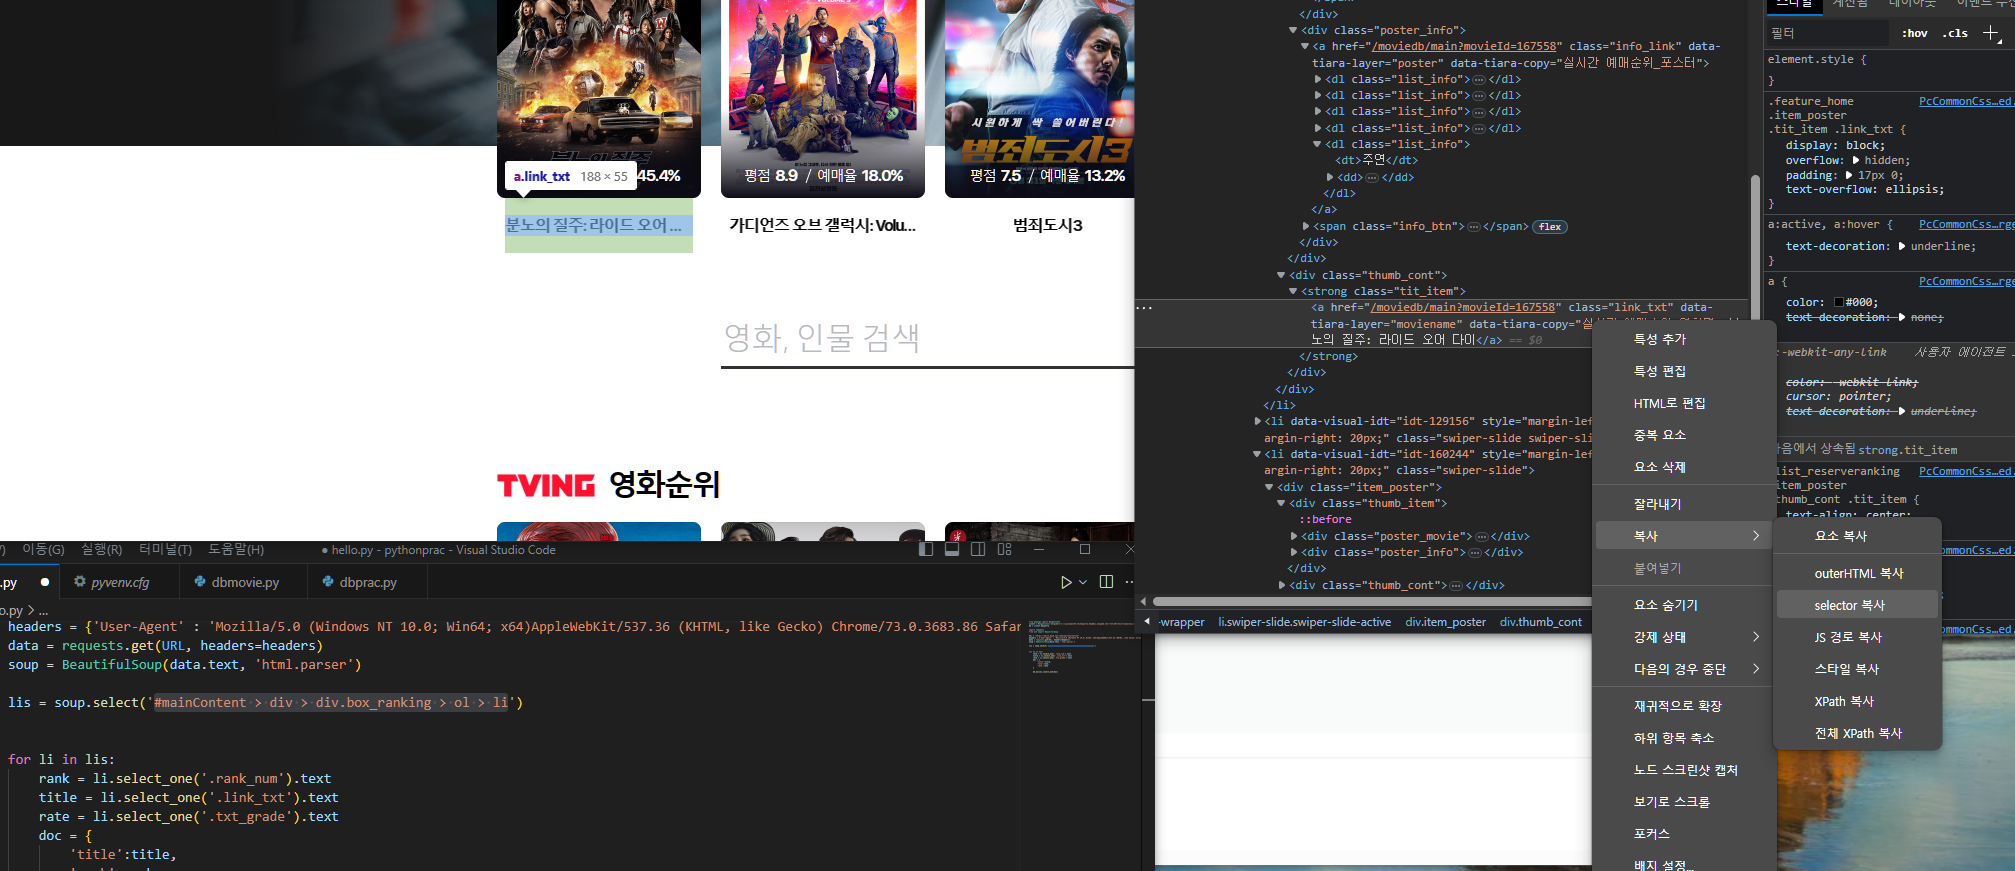This screenshot has width=2015, height=871.
Task: Select '중복 요소' in context menu
Action: click(x=1684, y=435)
